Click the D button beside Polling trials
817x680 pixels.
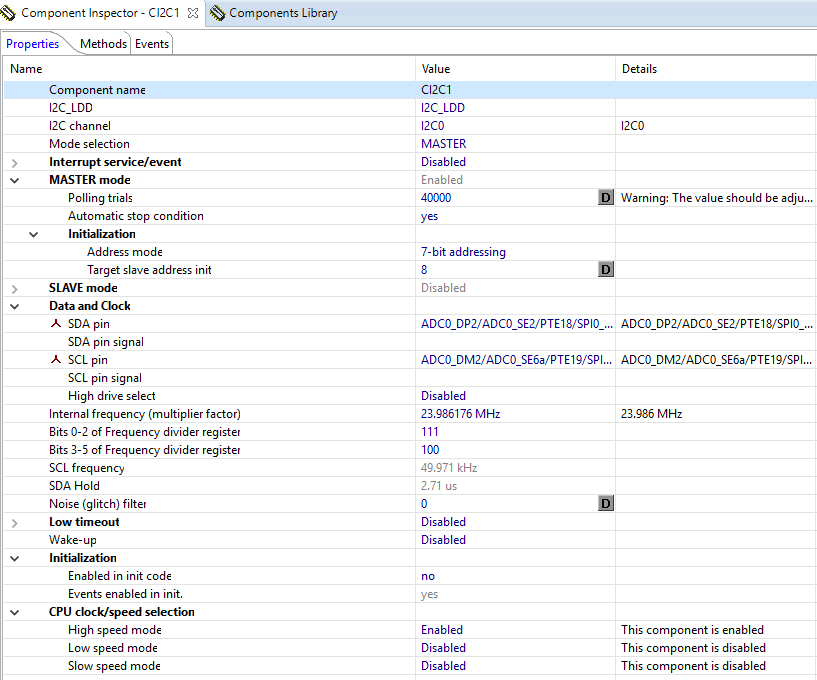tap(605, 198)
